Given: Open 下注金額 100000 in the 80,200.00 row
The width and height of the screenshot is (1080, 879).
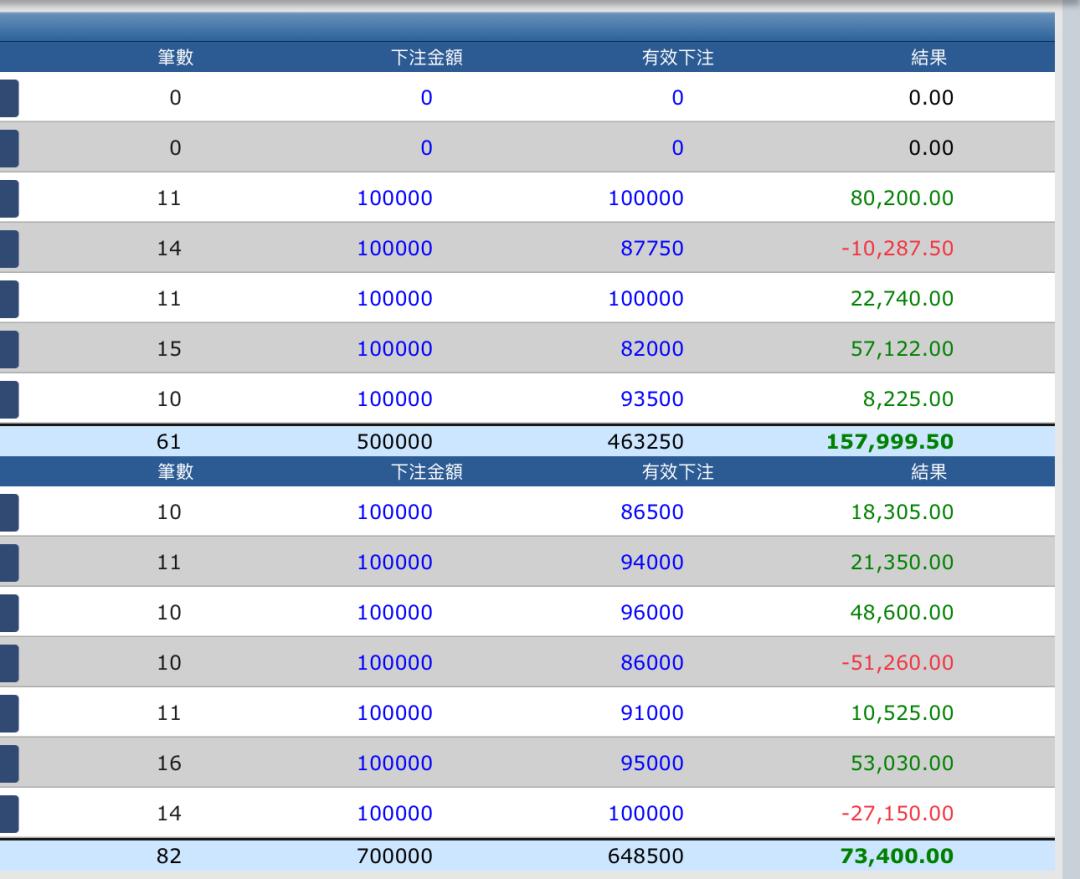Looking at the screenshot, I should pyautogui.click(x=395, y=198).
